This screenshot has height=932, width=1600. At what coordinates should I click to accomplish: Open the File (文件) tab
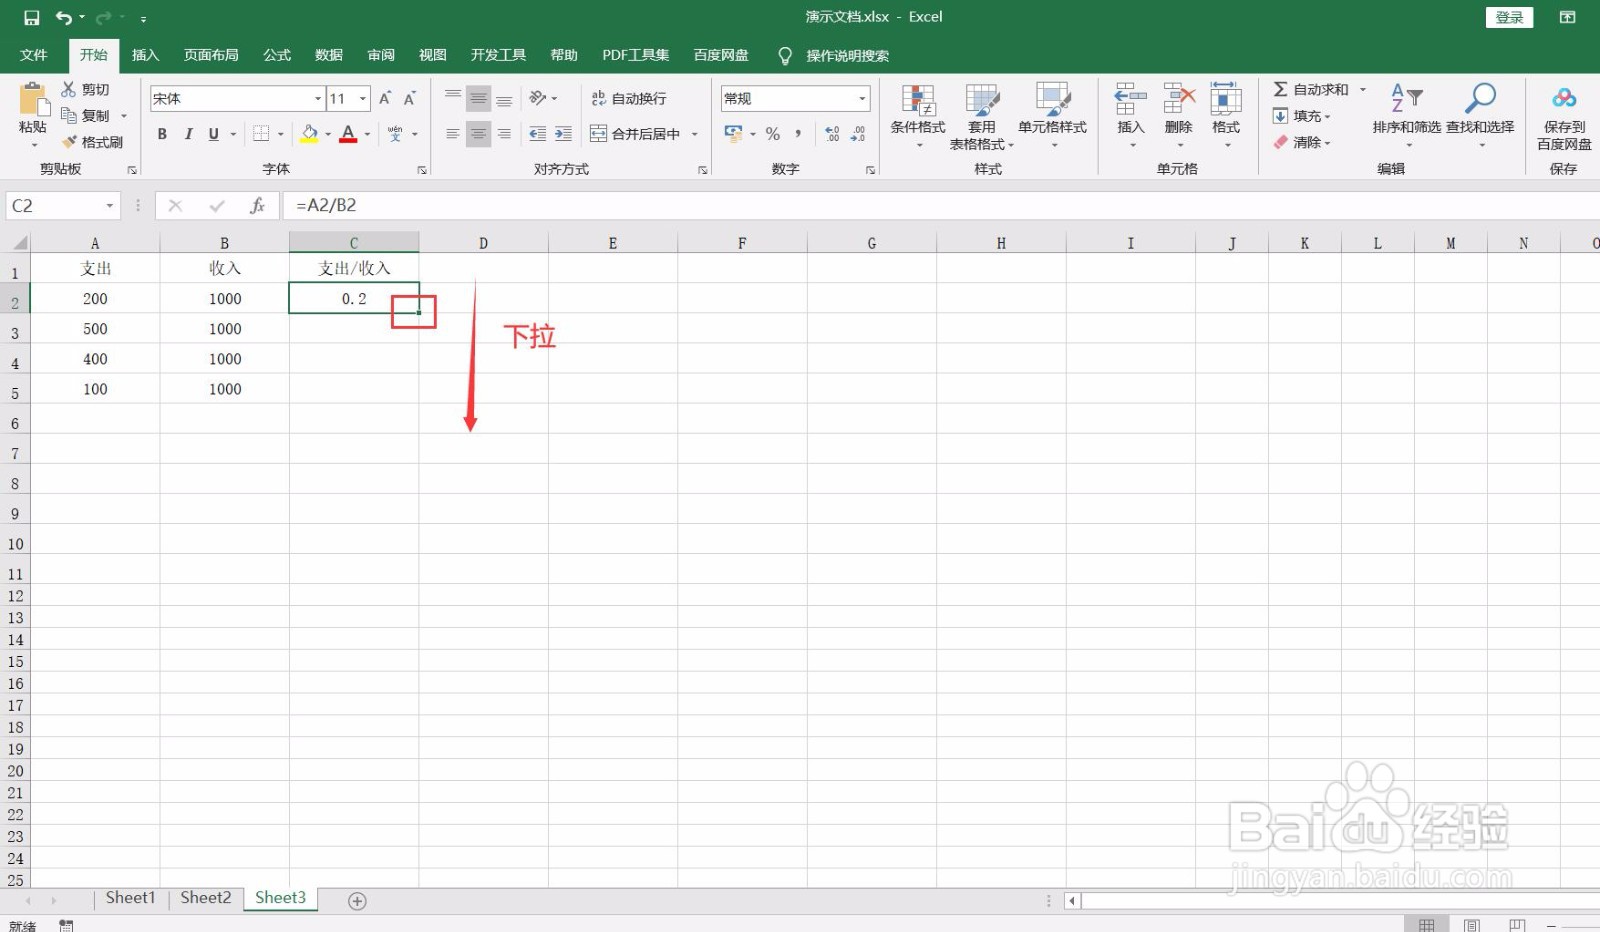pyautogui.click(x=34, y=55)
